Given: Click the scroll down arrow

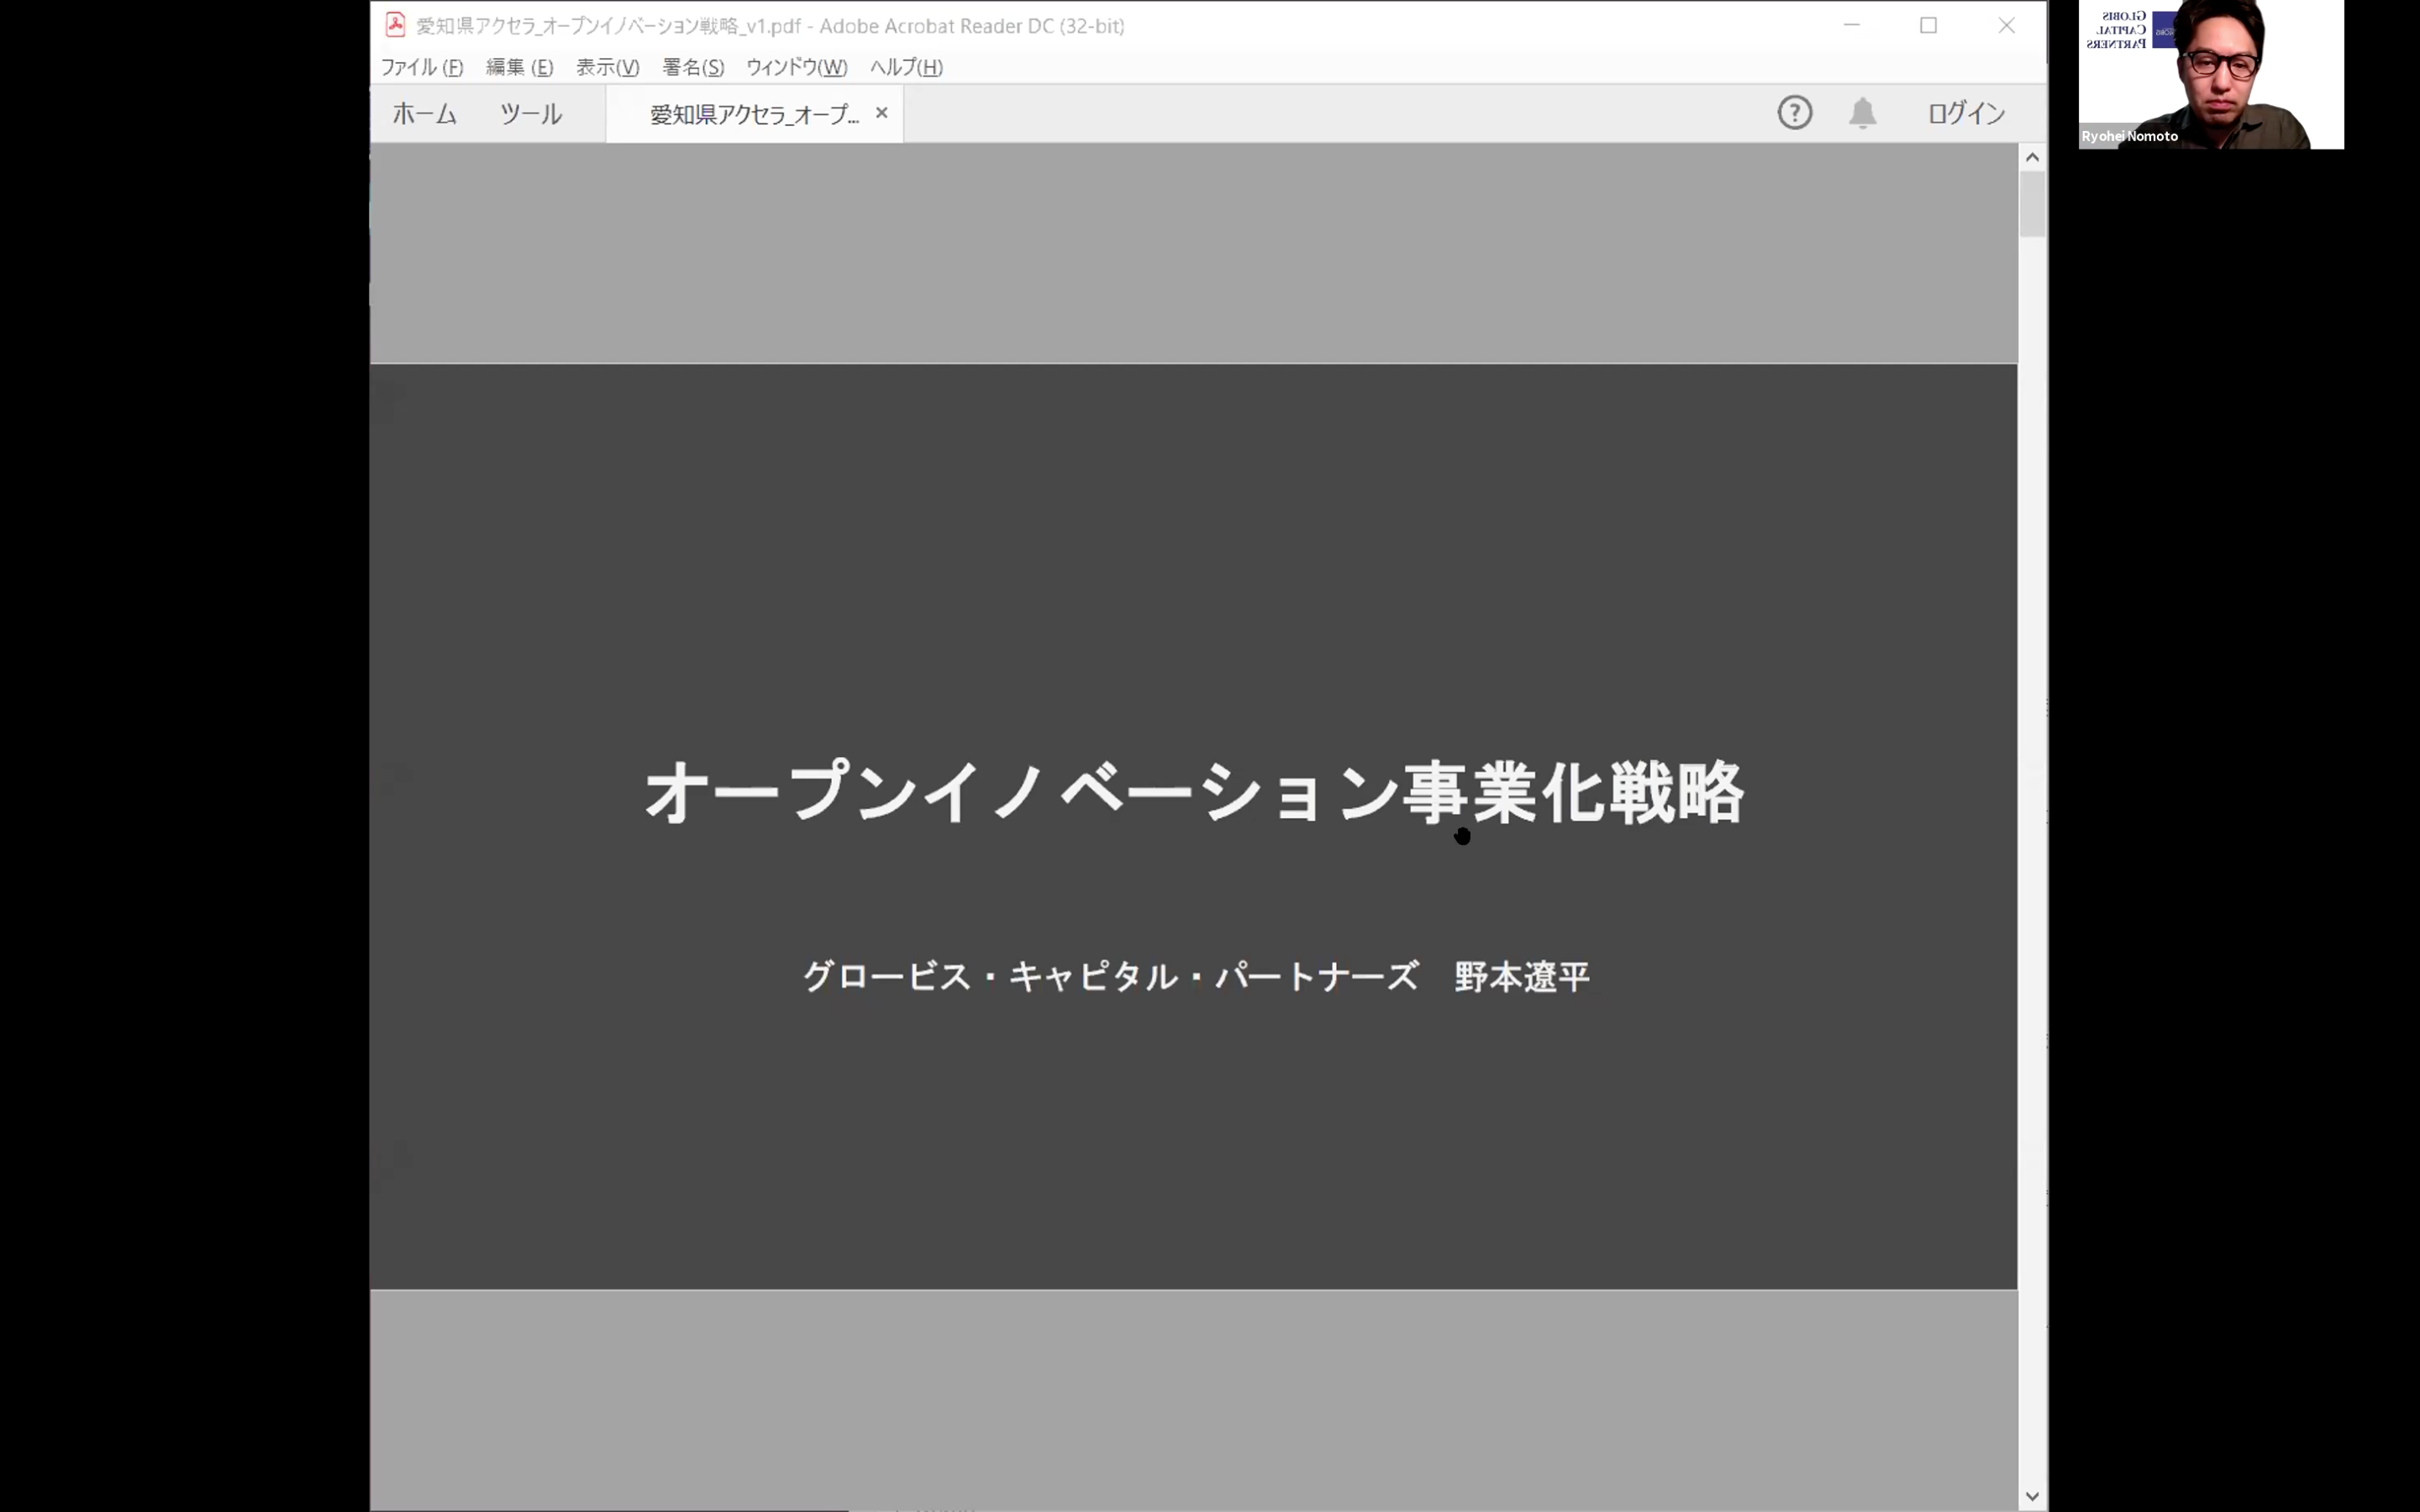Looking at the screenshot, I should click(2032, 1497).
